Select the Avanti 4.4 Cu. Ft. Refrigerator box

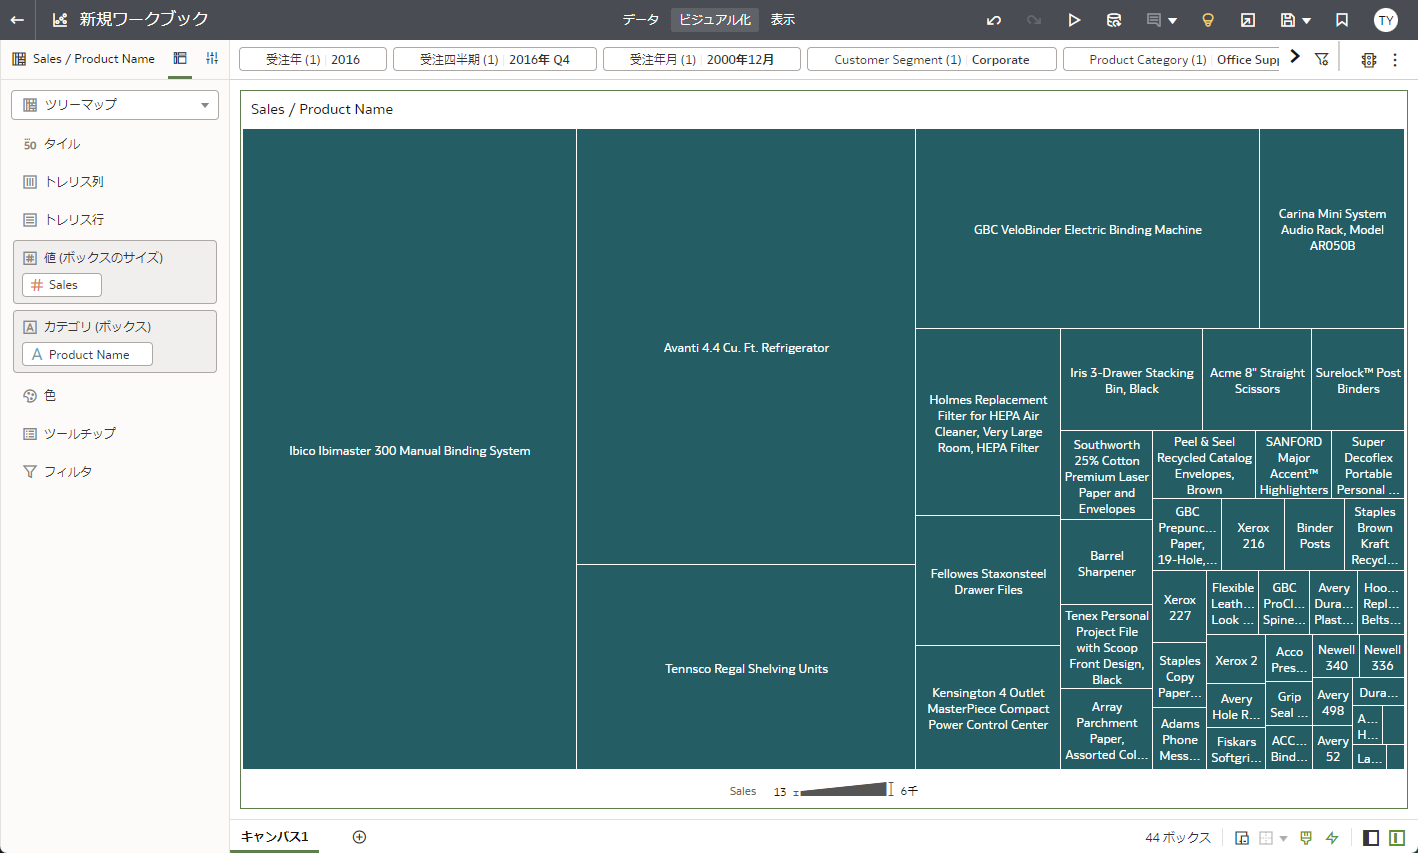(746, 347)
